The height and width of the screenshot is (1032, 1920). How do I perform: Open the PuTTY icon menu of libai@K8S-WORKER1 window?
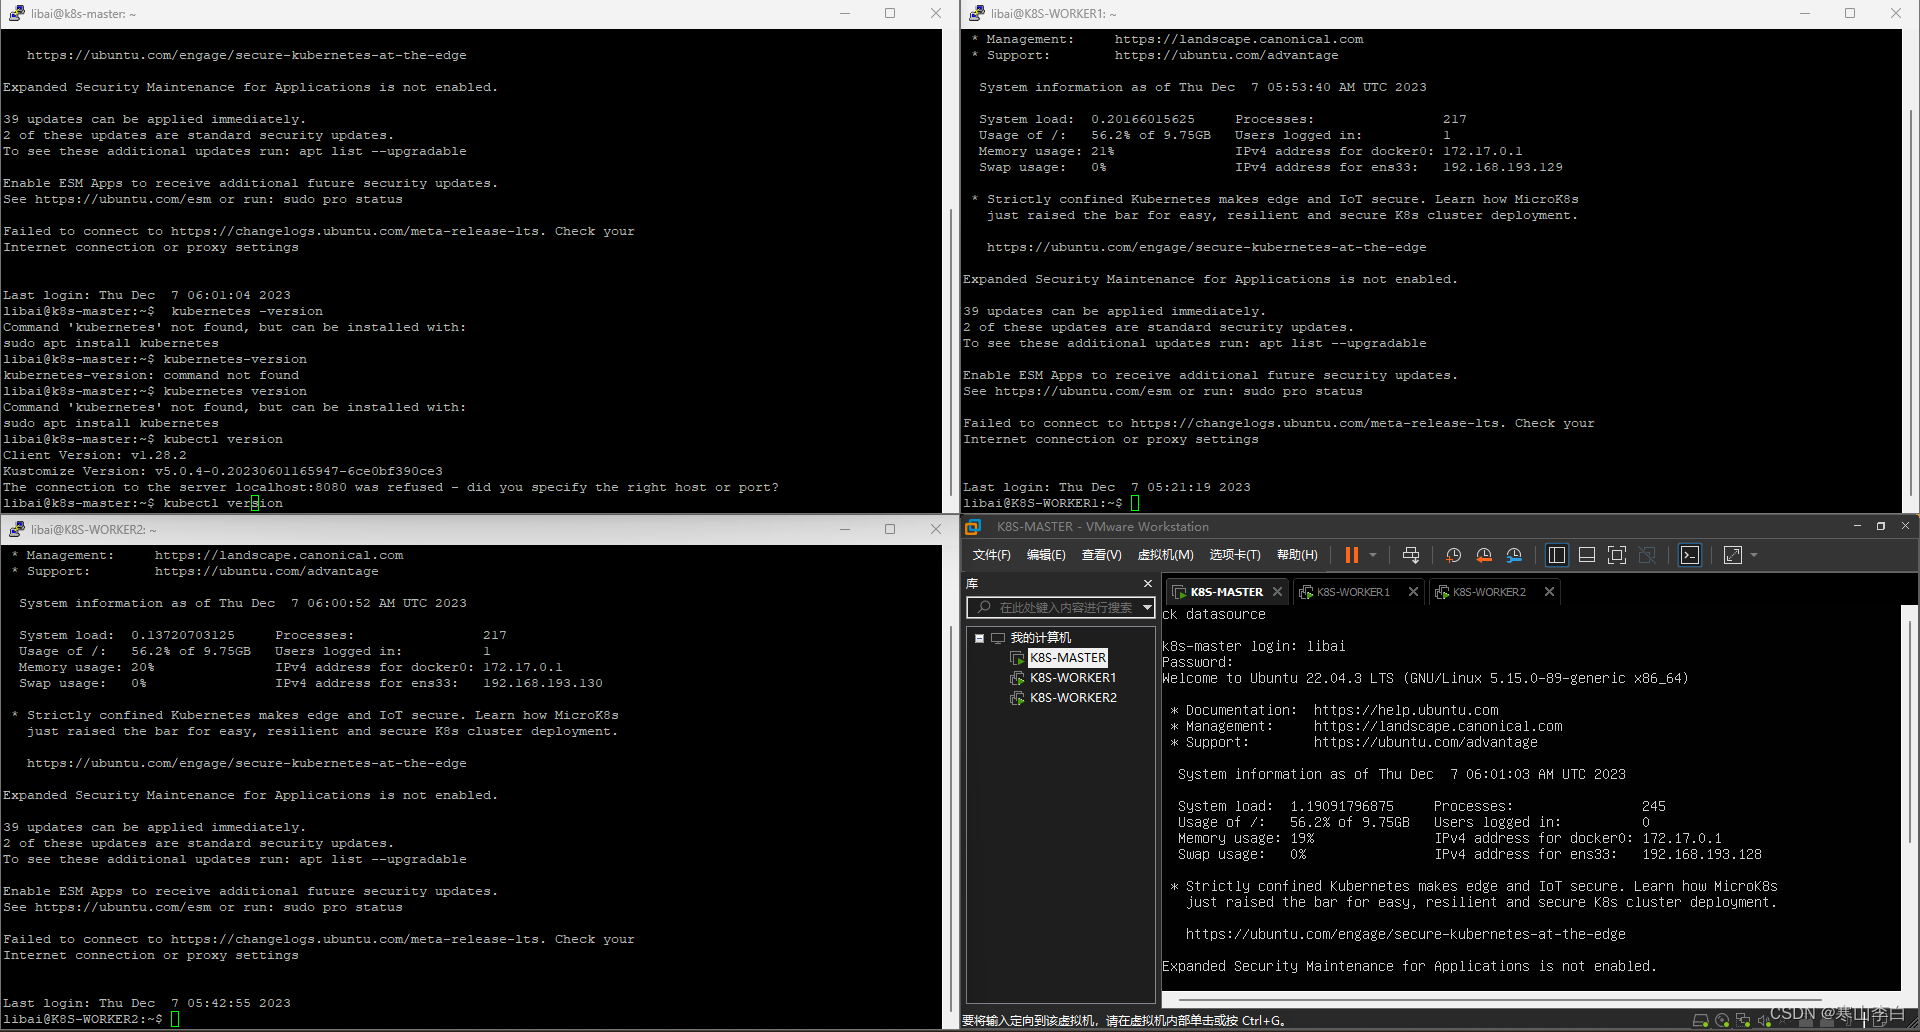976,13
